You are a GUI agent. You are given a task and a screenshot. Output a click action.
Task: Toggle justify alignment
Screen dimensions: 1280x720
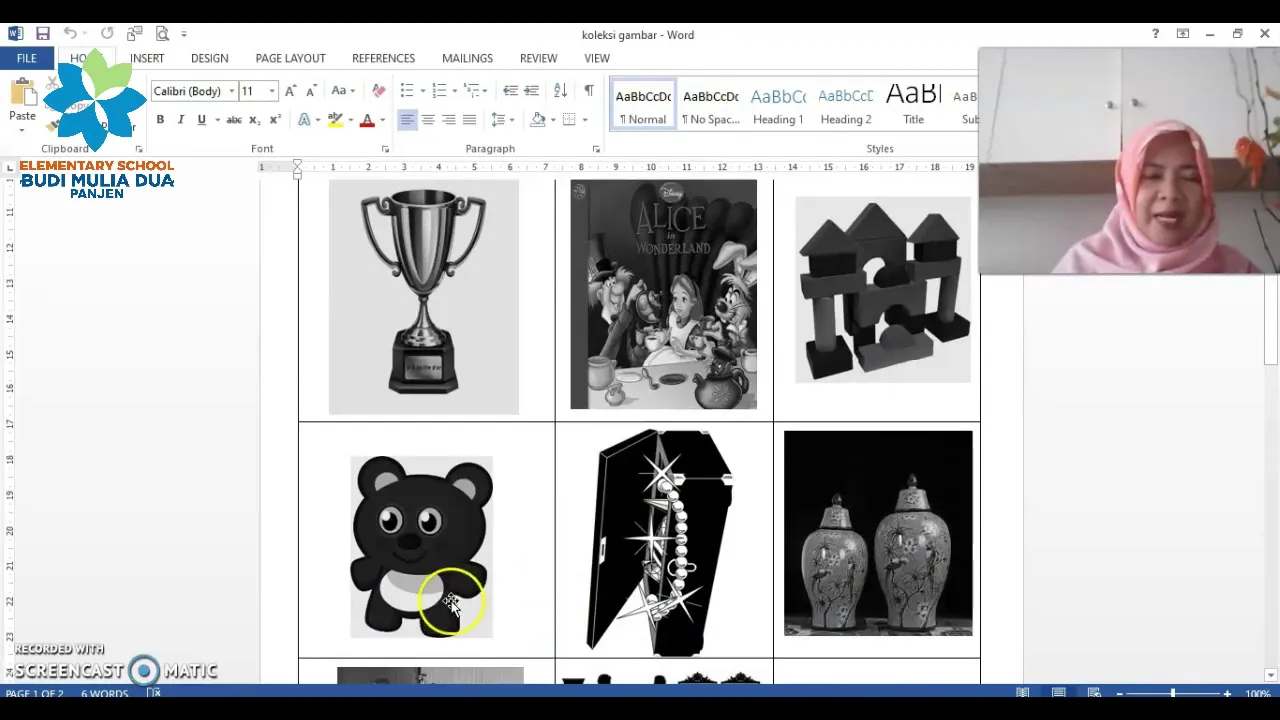point(469,120)
